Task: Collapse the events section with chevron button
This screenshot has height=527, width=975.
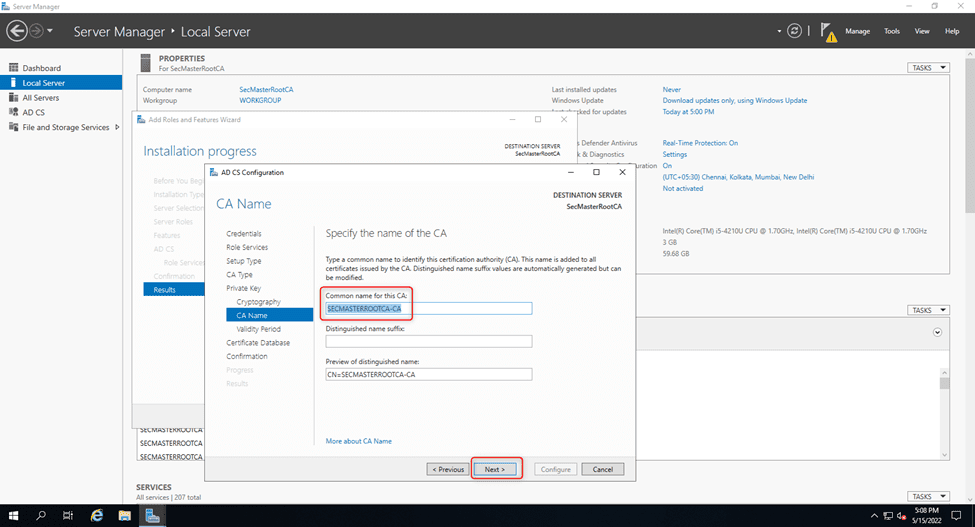Action: pyautogui.click(x=937, y=332)
